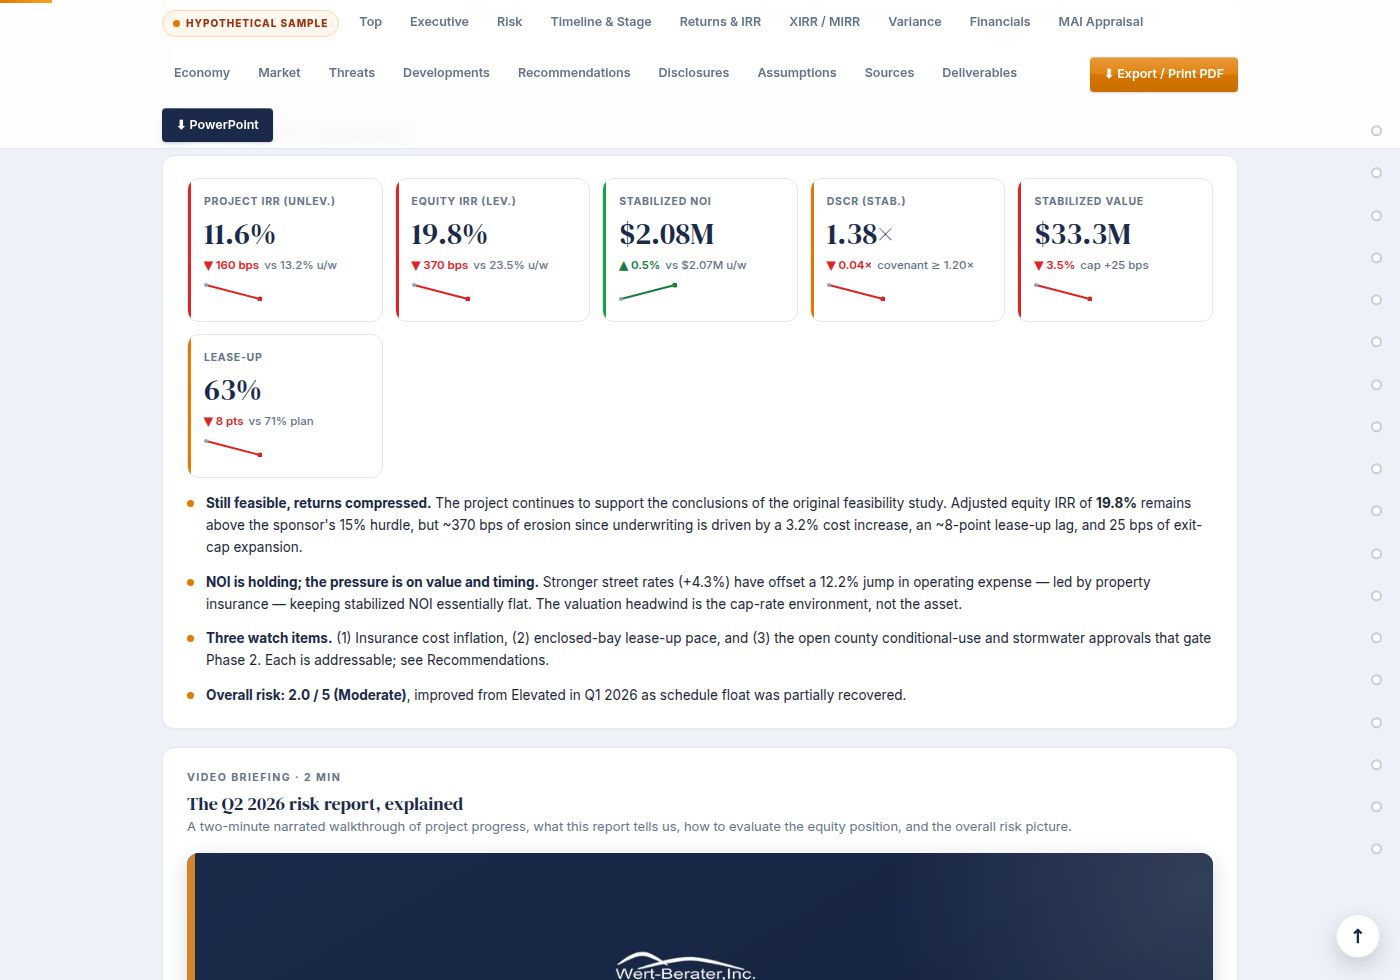Open the Deliverables section

pos(979,73)
